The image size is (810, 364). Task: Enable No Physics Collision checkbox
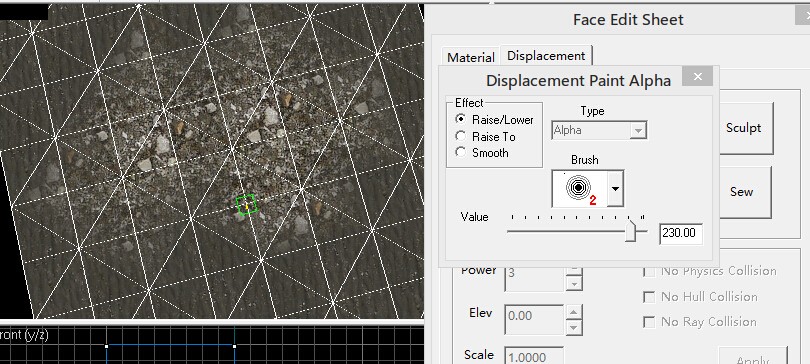click(x=649, y=272)
